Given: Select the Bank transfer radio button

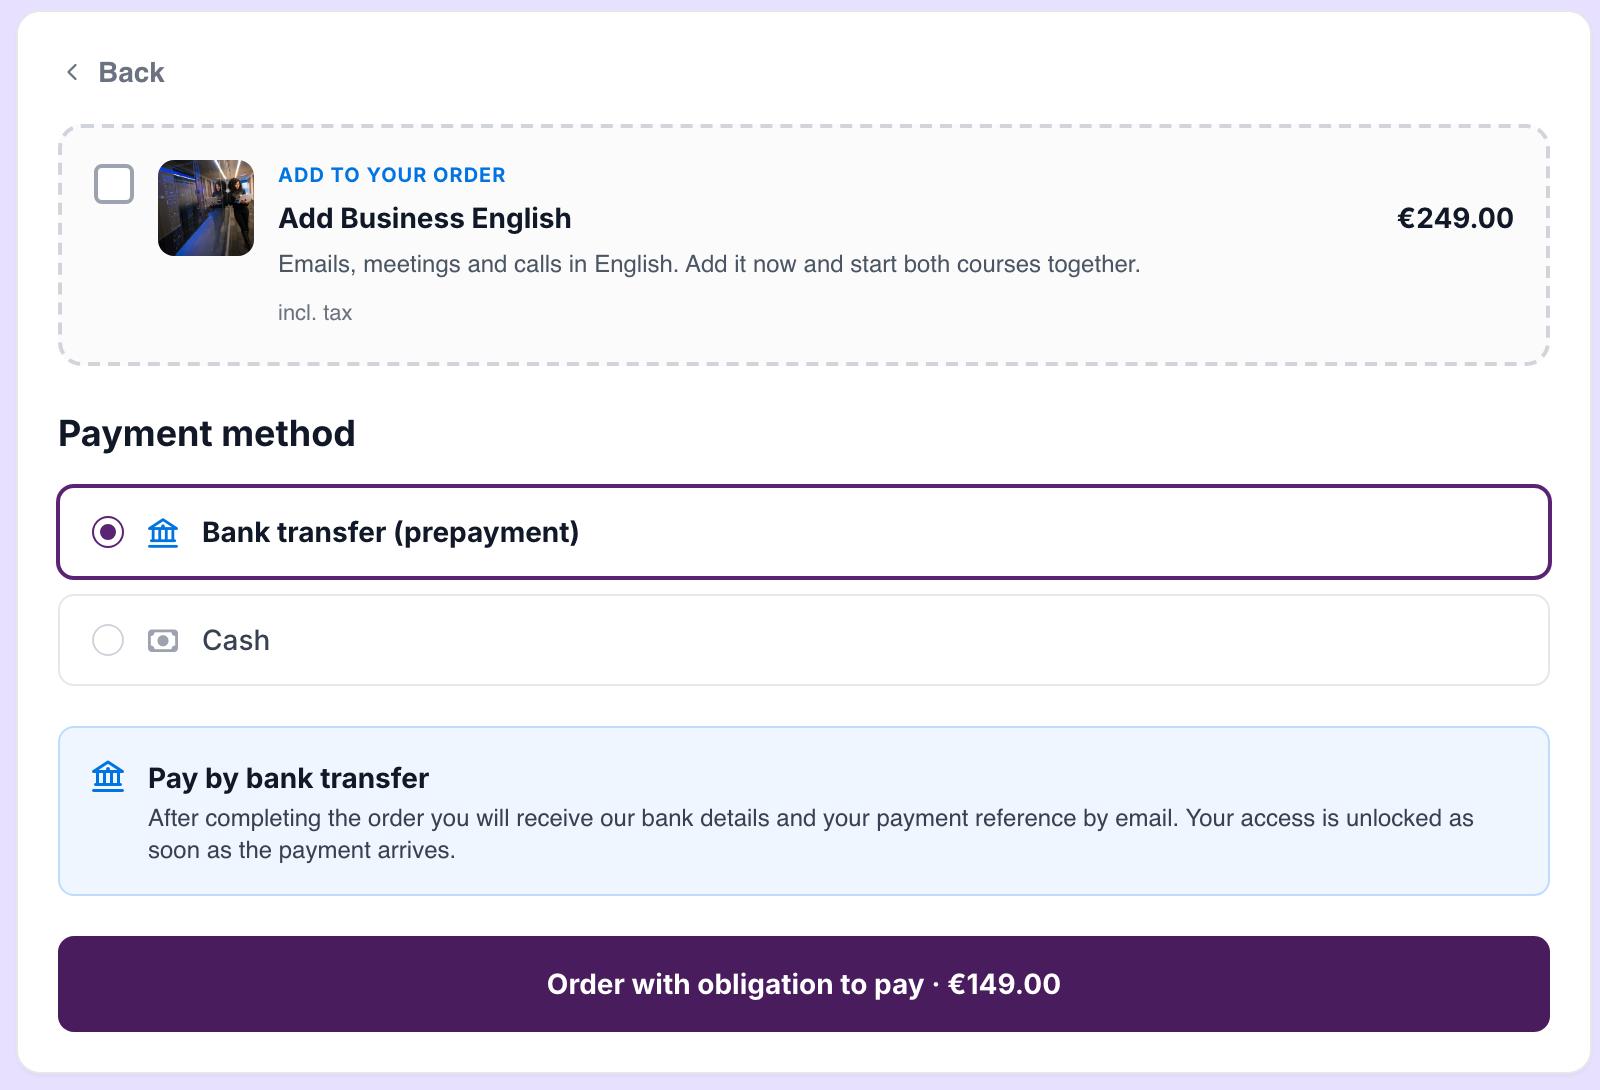Looking at the screenshot, I should (x=108, y=532).
